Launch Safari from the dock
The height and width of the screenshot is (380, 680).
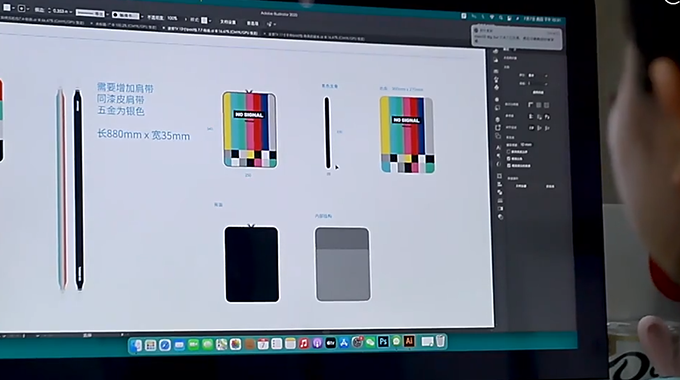click(x=164, y=345)
